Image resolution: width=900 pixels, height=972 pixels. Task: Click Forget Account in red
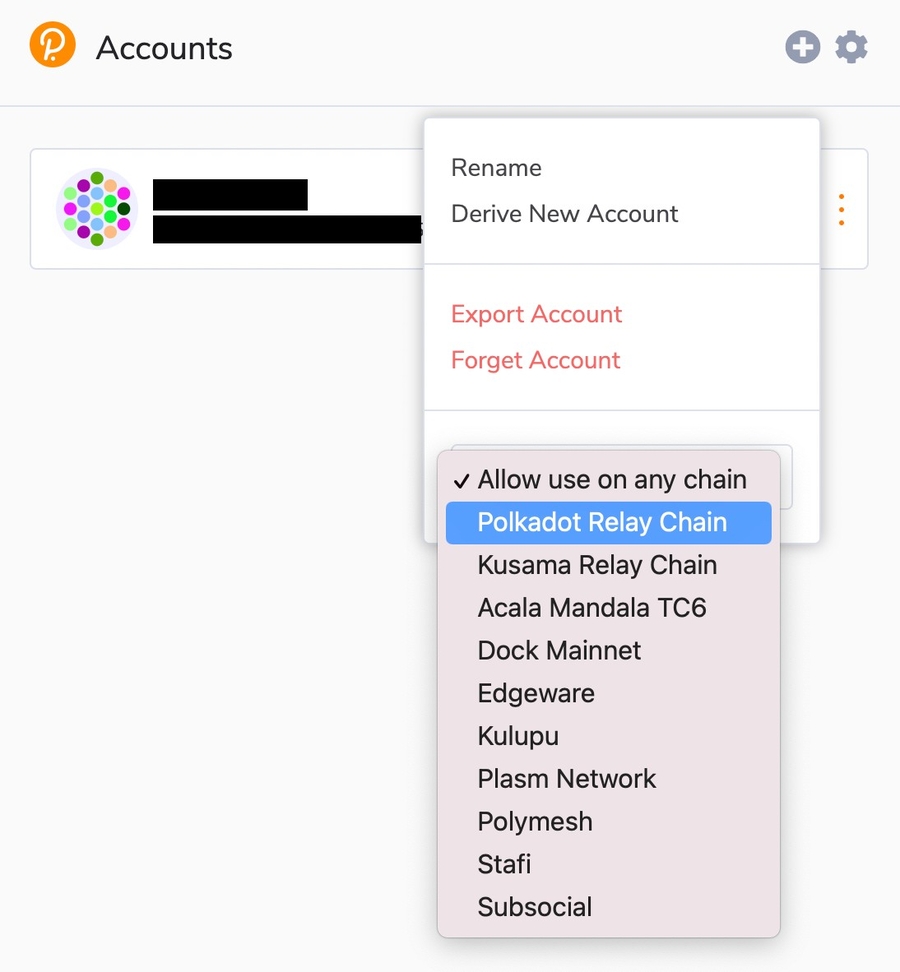pos(535,360)
